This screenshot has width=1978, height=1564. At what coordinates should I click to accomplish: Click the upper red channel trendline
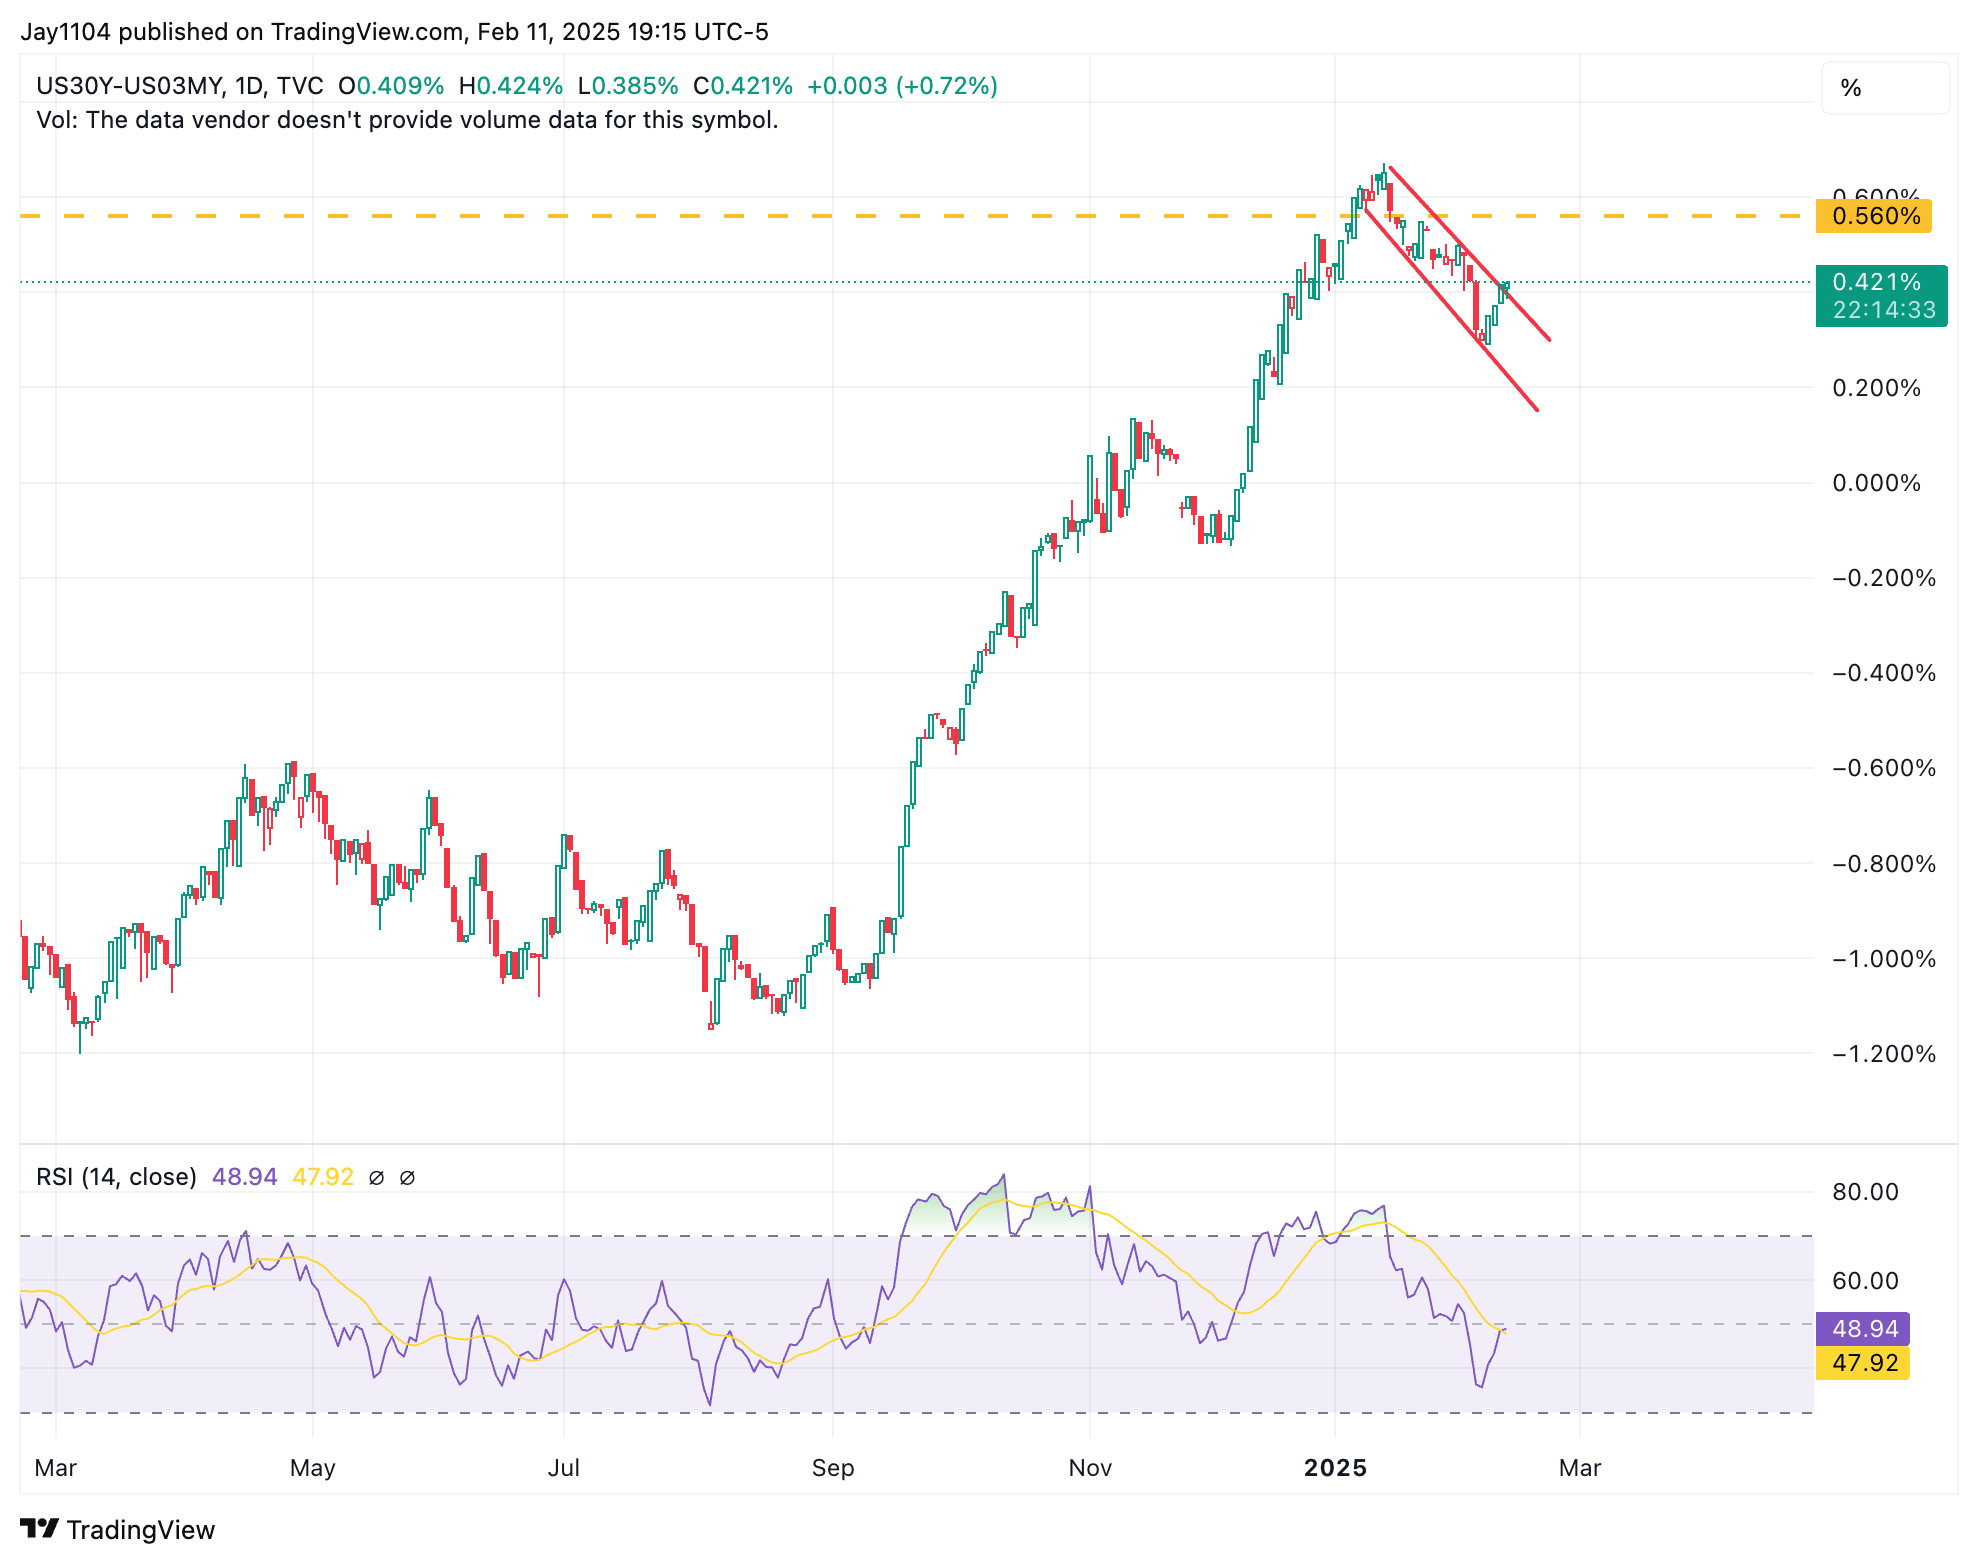1470,254
